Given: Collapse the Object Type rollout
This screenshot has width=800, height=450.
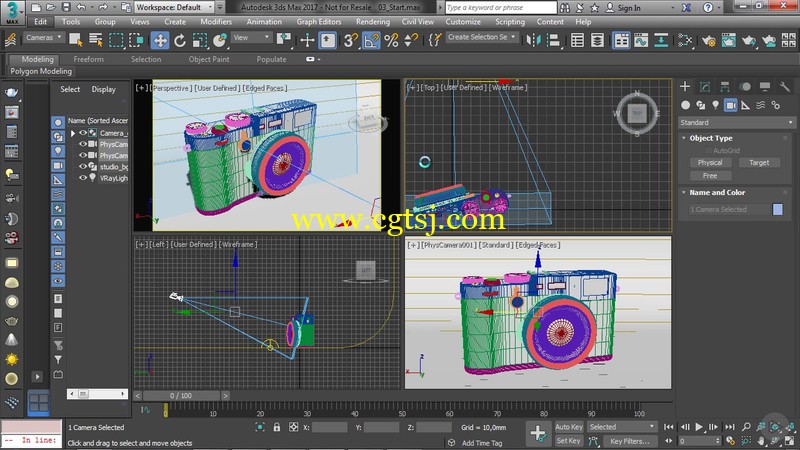Looking at the screenshot, I should (x=684, y=138).
